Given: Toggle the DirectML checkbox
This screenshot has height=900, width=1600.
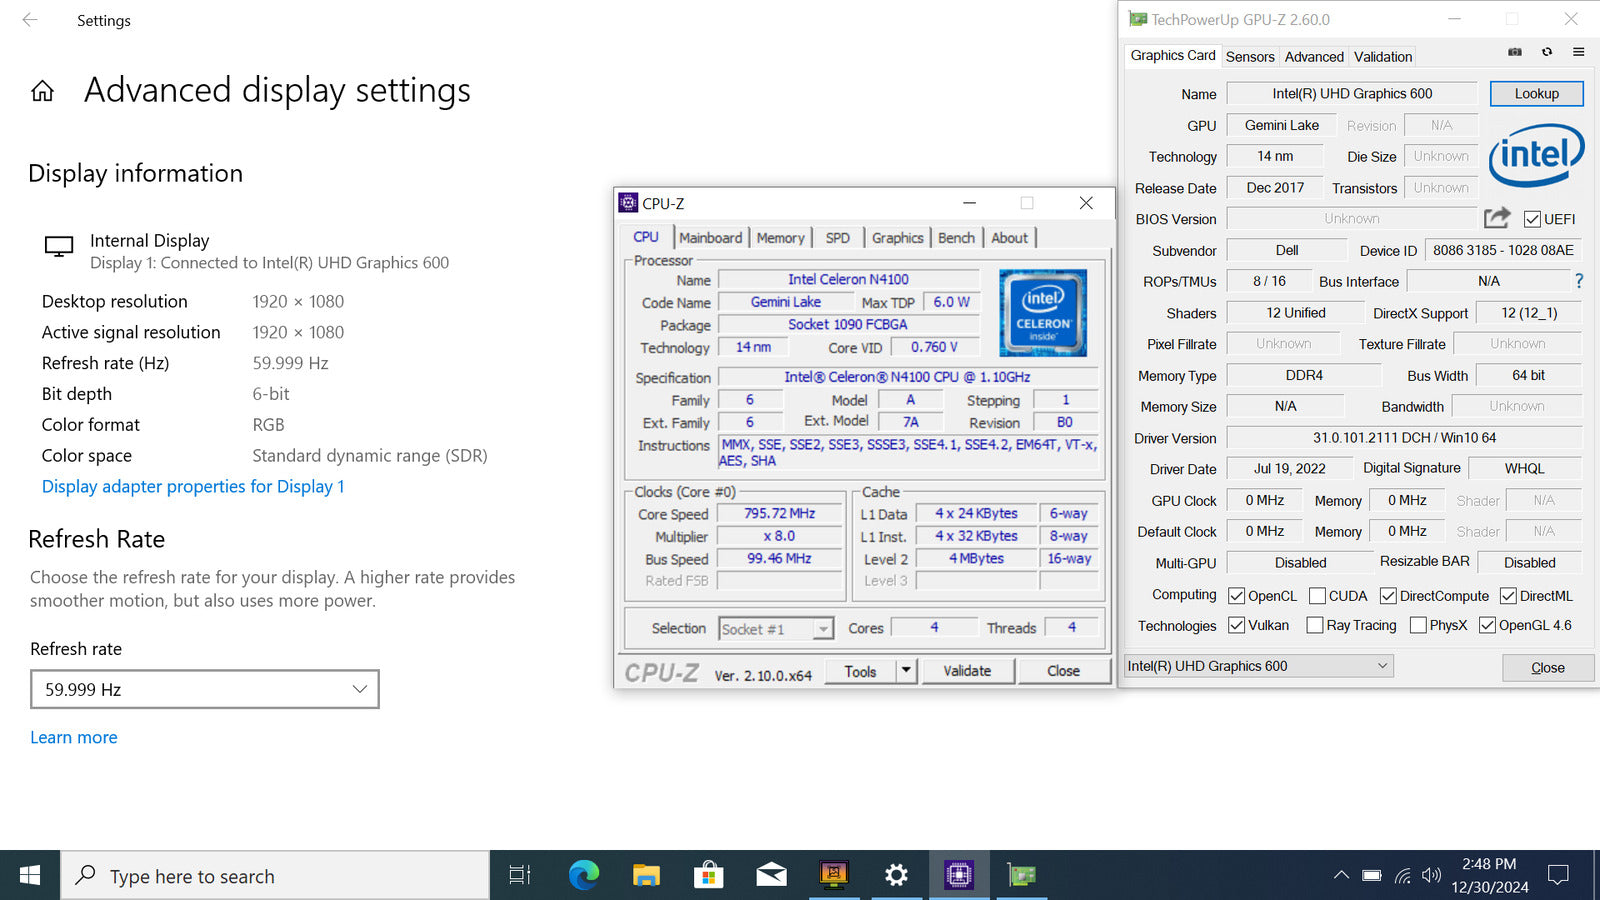Looking at the screenshot, I should (1508, 596).
